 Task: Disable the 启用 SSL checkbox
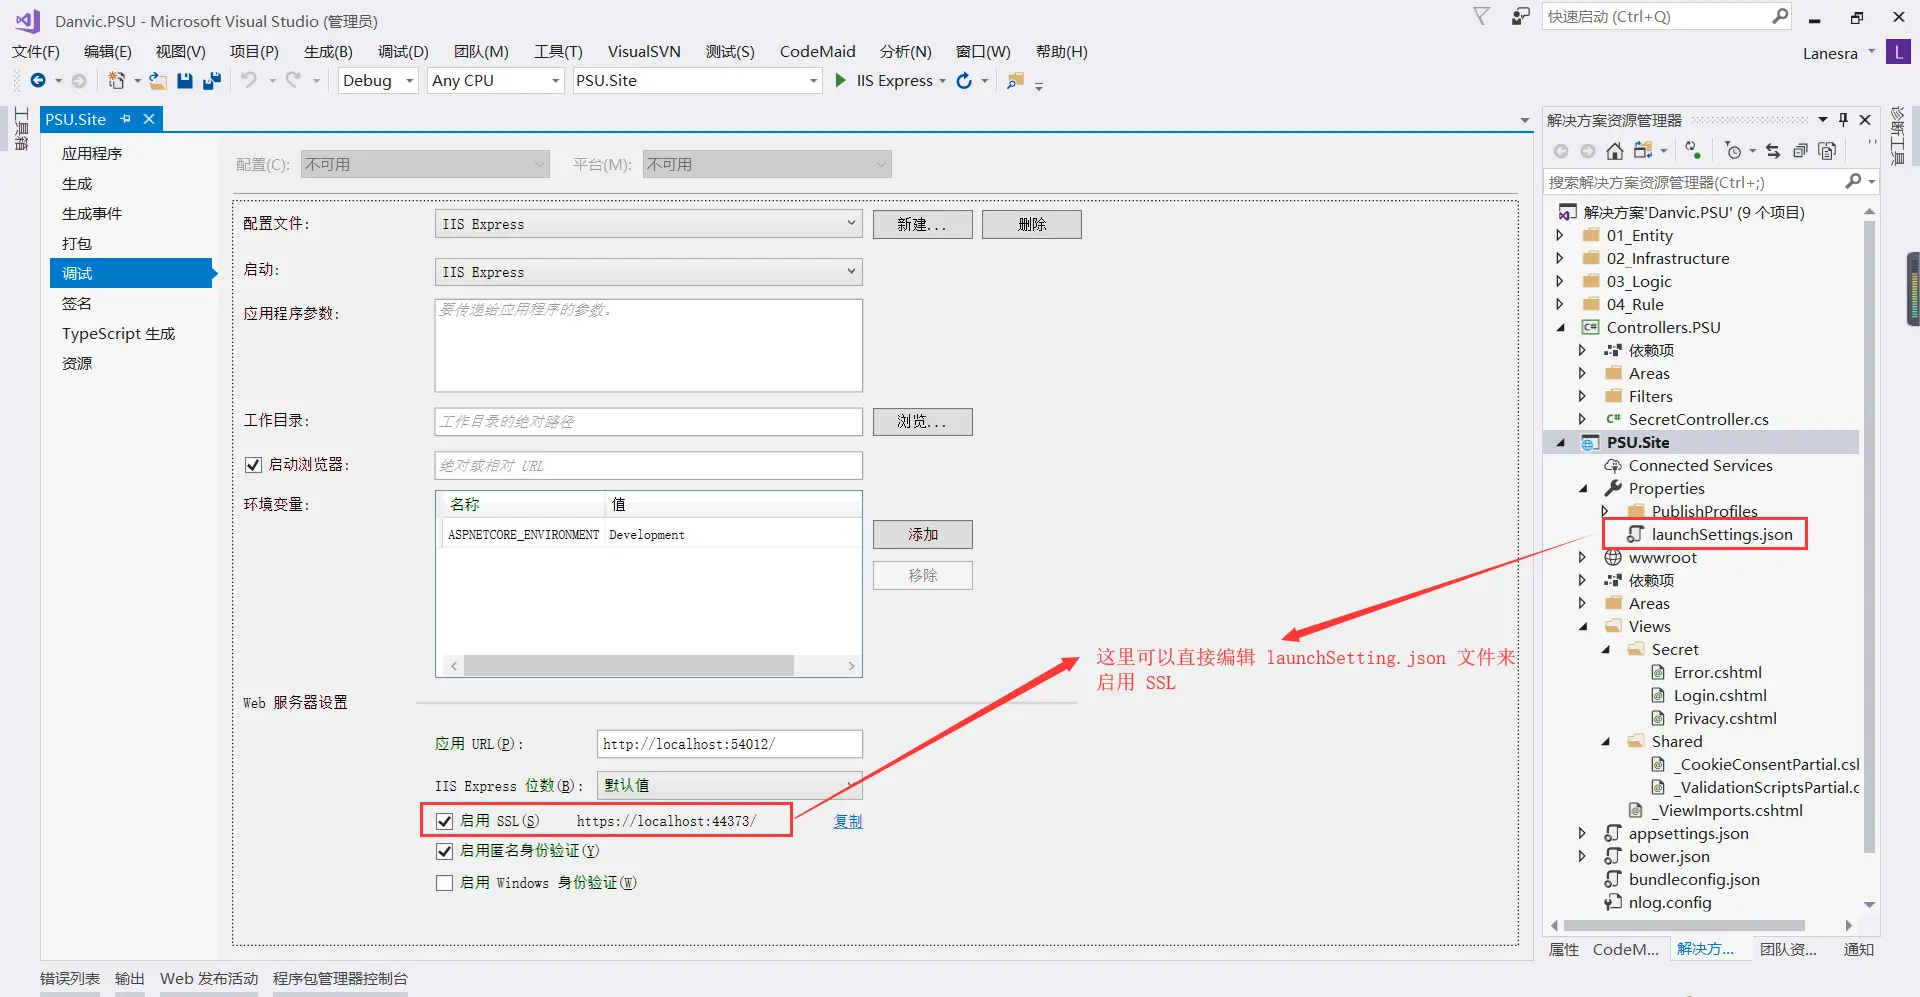445,820
